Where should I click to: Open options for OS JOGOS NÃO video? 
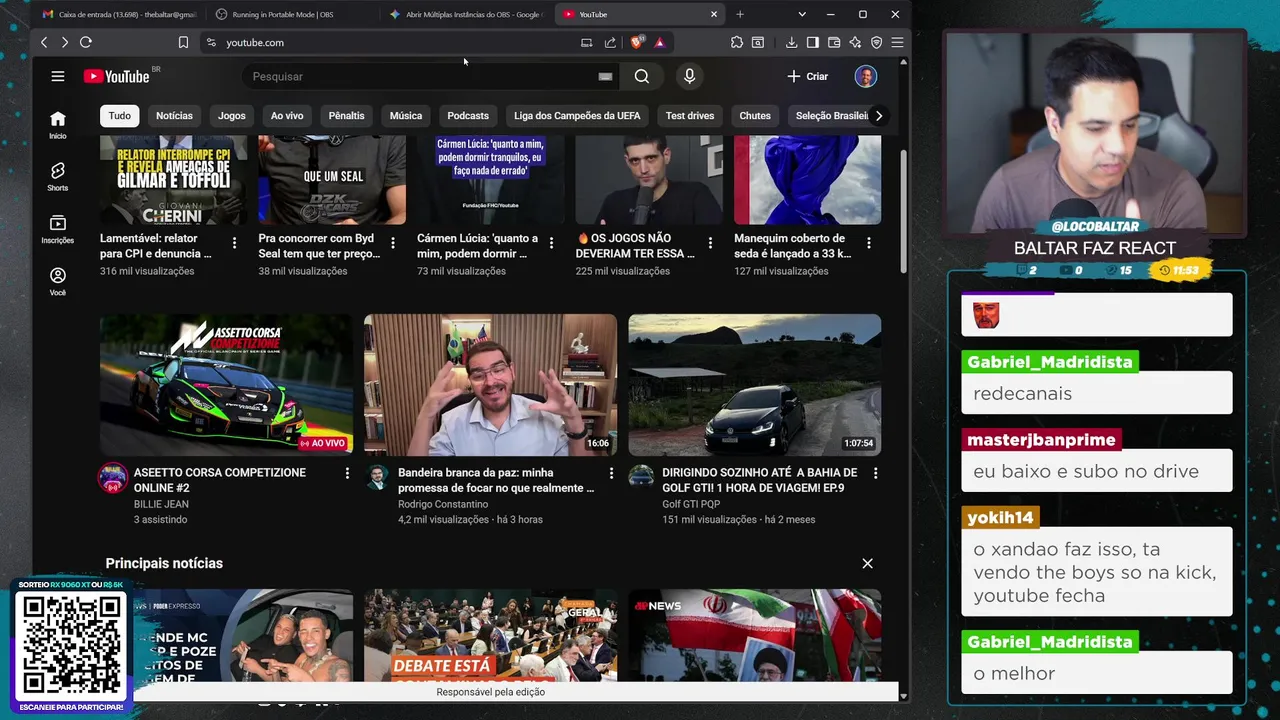point(710,243)
